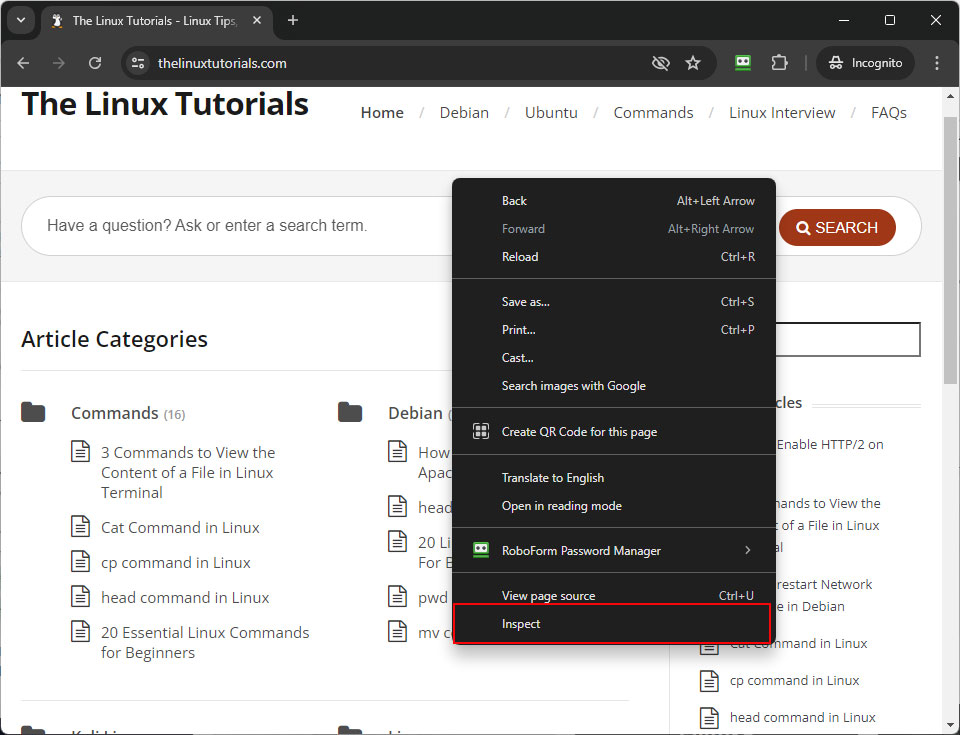Reload the page with toolbar icon

click(95, 63)
